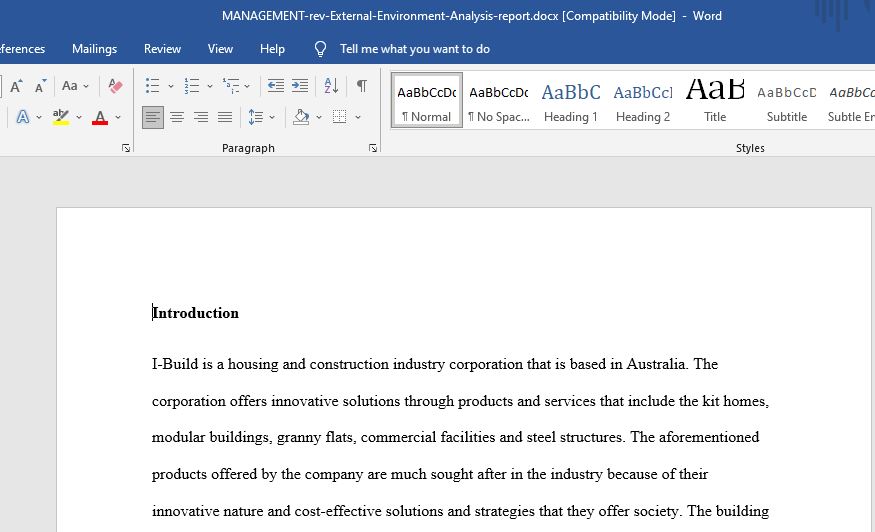This screenshot has width=875, height=532.
Task: Click the lightbulb Tell Me icon
Action: [320, 49]
